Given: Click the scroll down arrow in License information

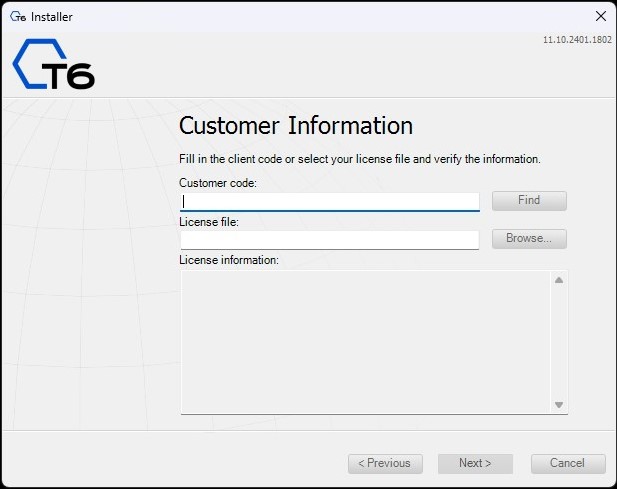Looking at the screenshot, I should click(559, 404).
